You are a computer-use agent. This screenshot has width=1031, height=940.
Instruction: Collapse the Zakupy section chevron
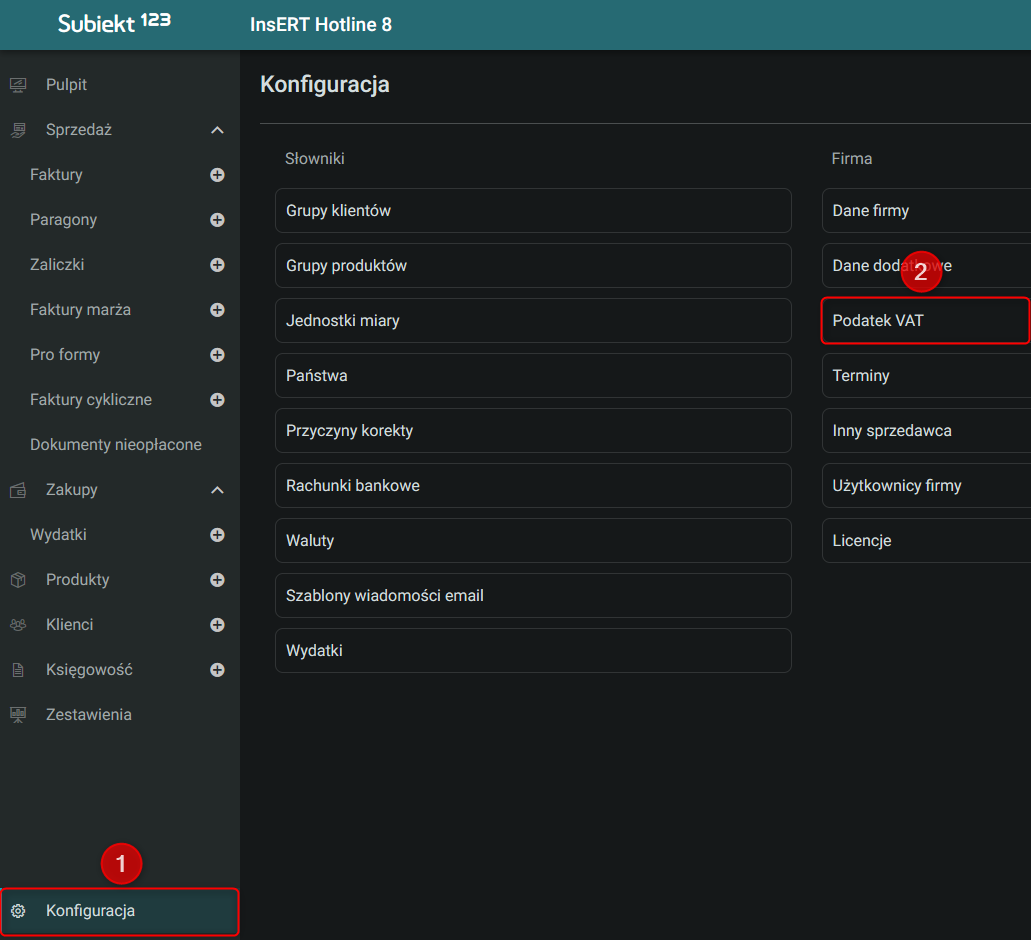pos(217,490)
